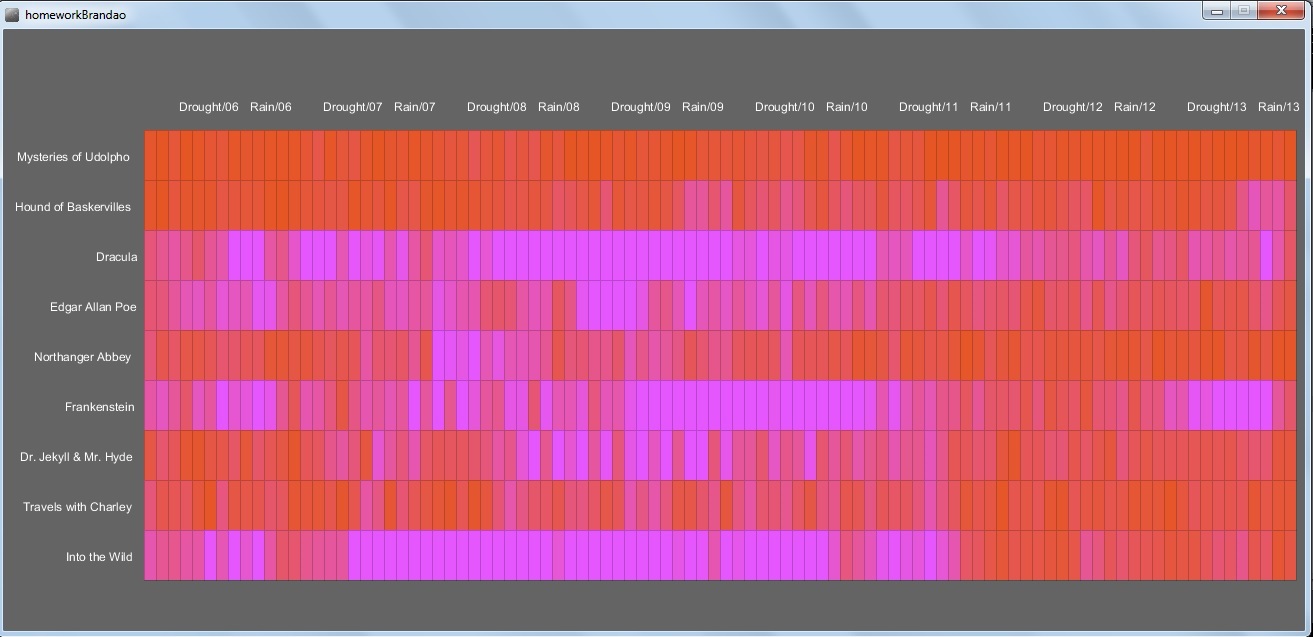Click the Northanger Abbey row label

(x=82, y=357)
